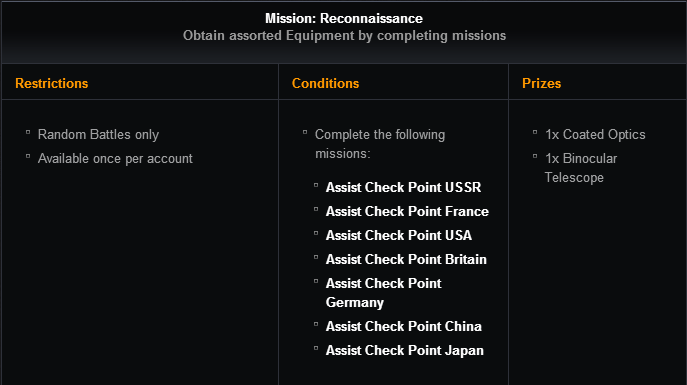Open the Assist Check Point China mission
Screen dimensions: 687x385
pyautogui.click(x=404, y=327)
